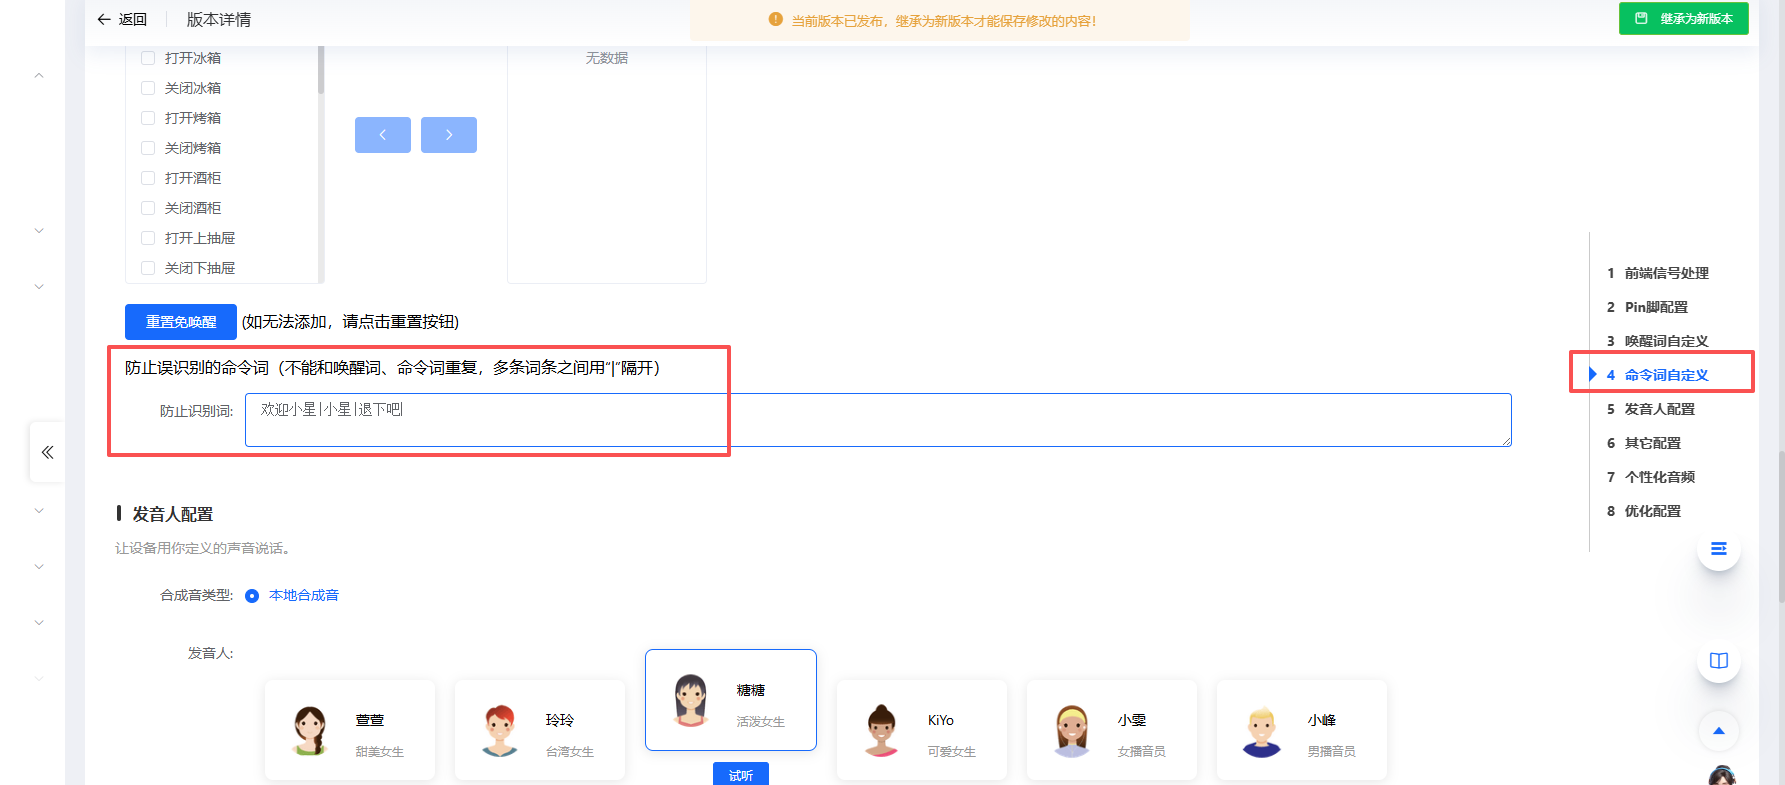Open the documentation book icon
The image size is (1785, 785).
[1719, 661]
